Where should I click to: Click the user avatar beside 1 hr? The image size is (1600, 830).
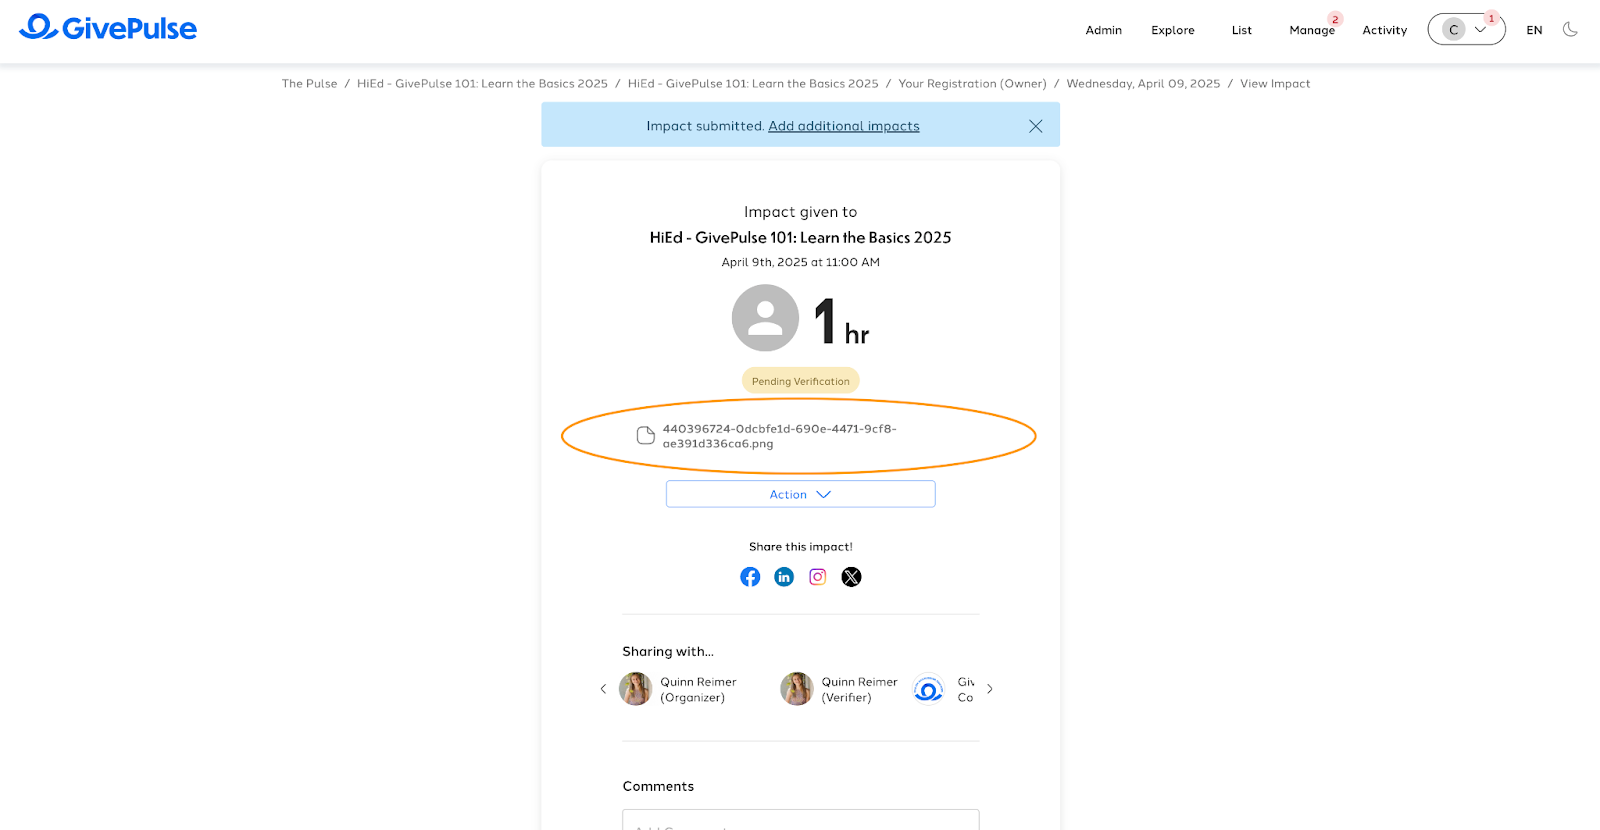[765, 318]
